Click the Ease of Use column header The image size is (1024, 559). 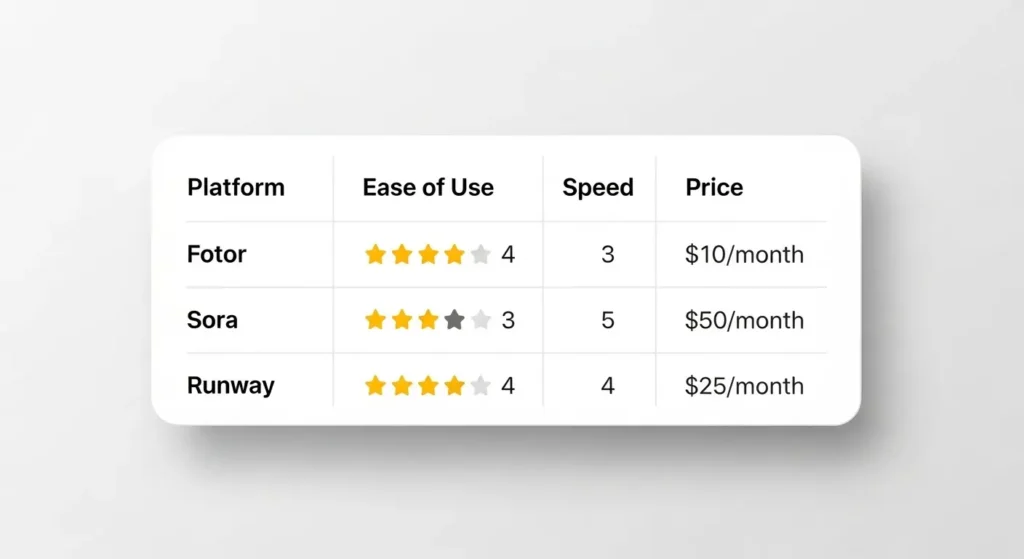point(428,187)
